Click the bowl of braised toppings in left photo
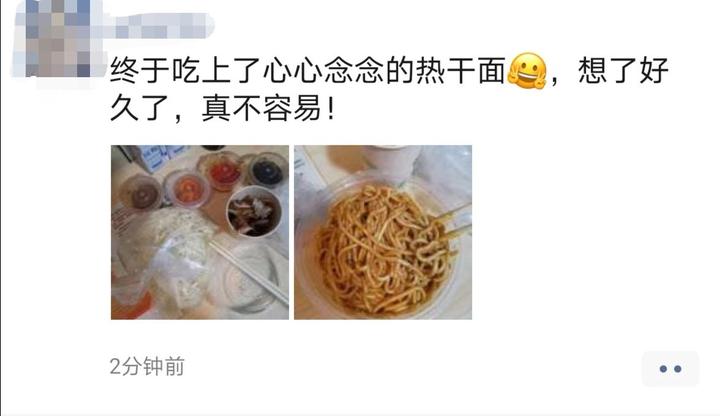This screenshot has width=720, height=416. tap(254, 212)
